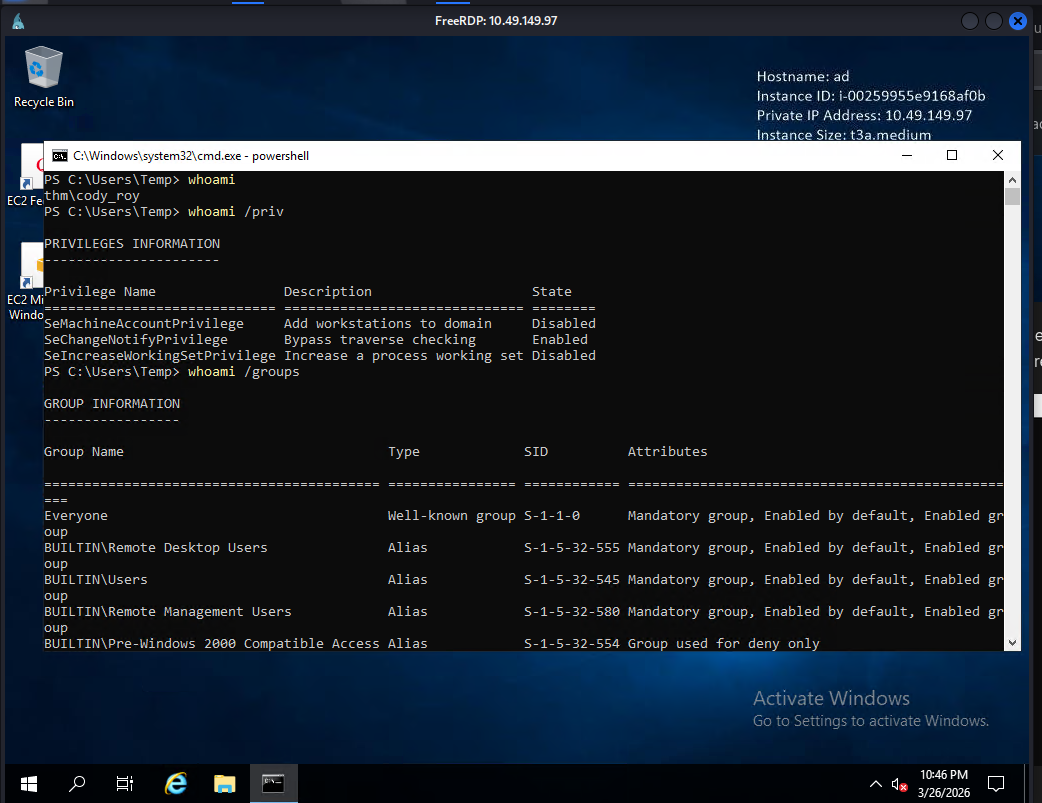Click the console scrollbar up arrow
1042x803 pixels.
(1012, 179)
